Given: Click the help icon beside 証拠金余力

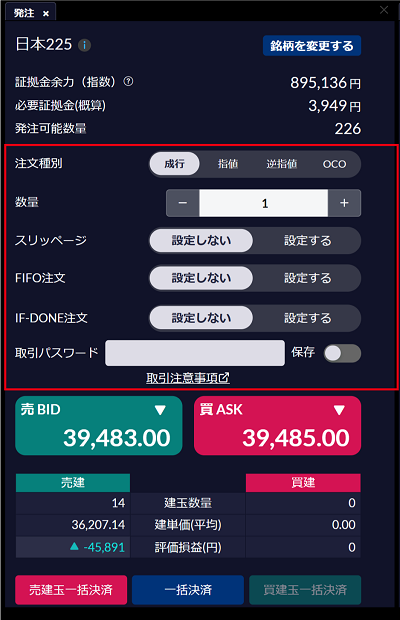Looking at the screenshot, I should 128,81.
